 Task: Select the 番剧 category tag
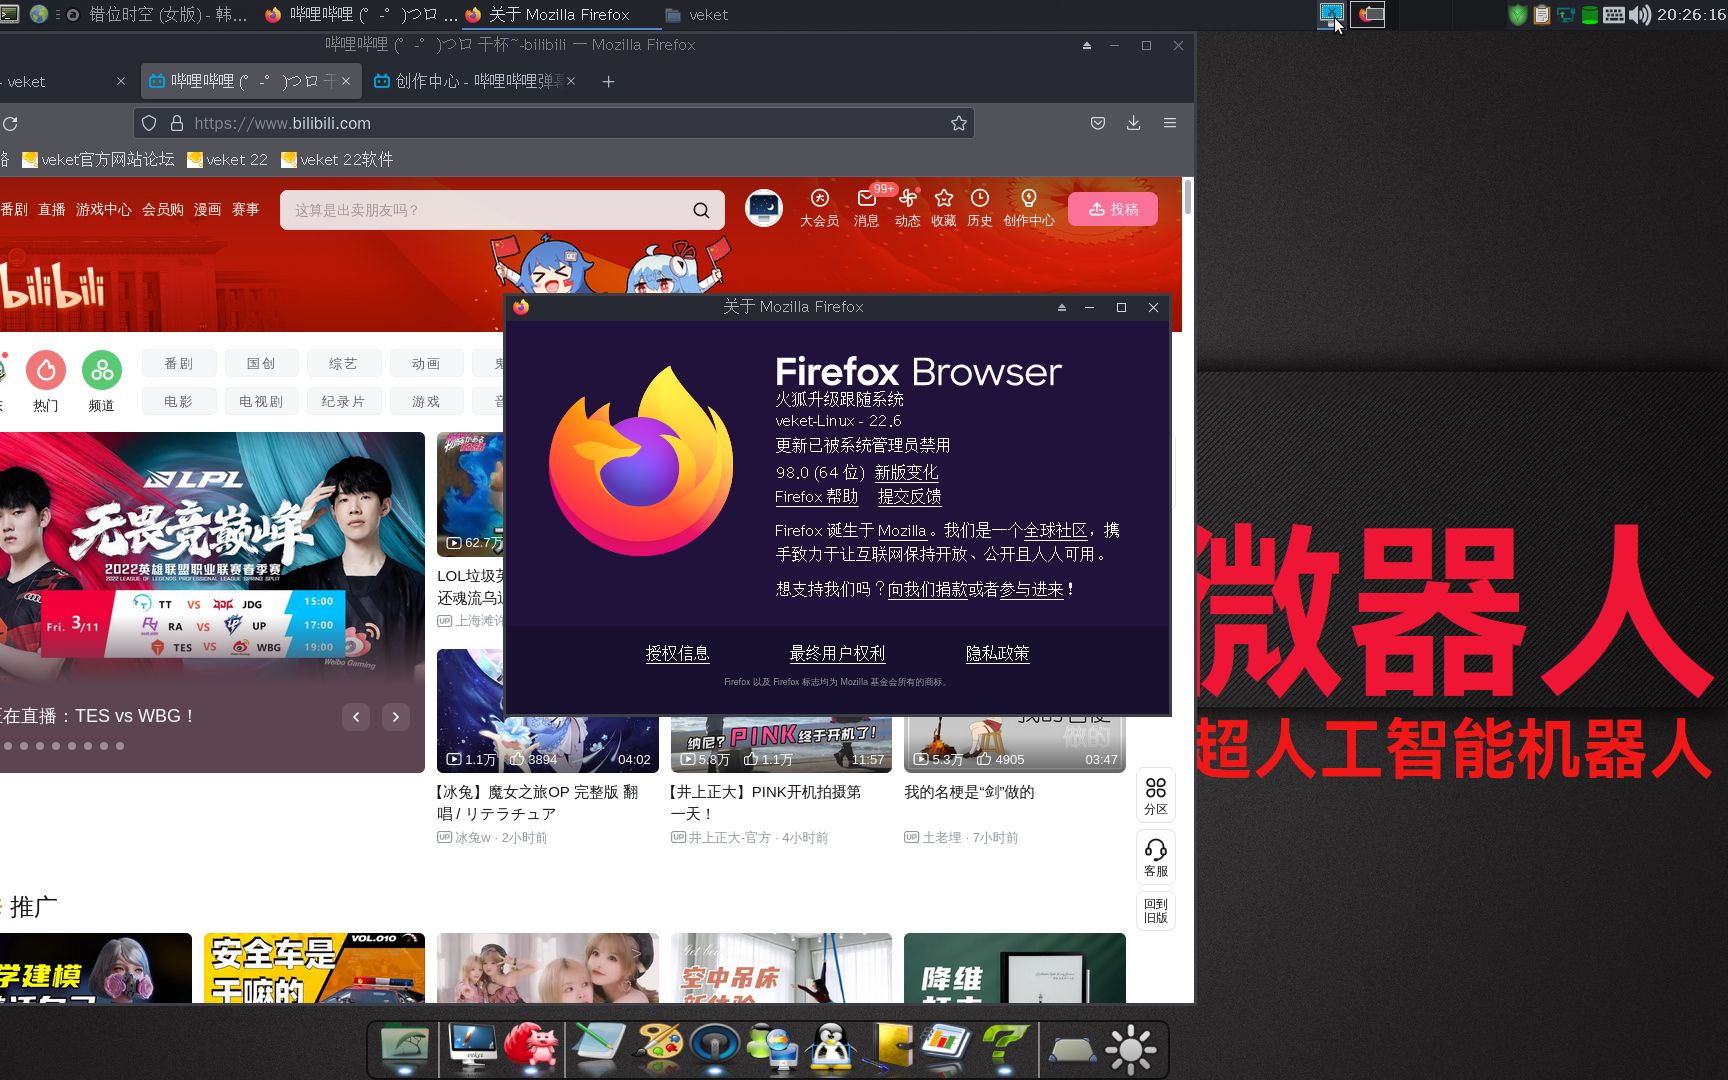[179, 363]
